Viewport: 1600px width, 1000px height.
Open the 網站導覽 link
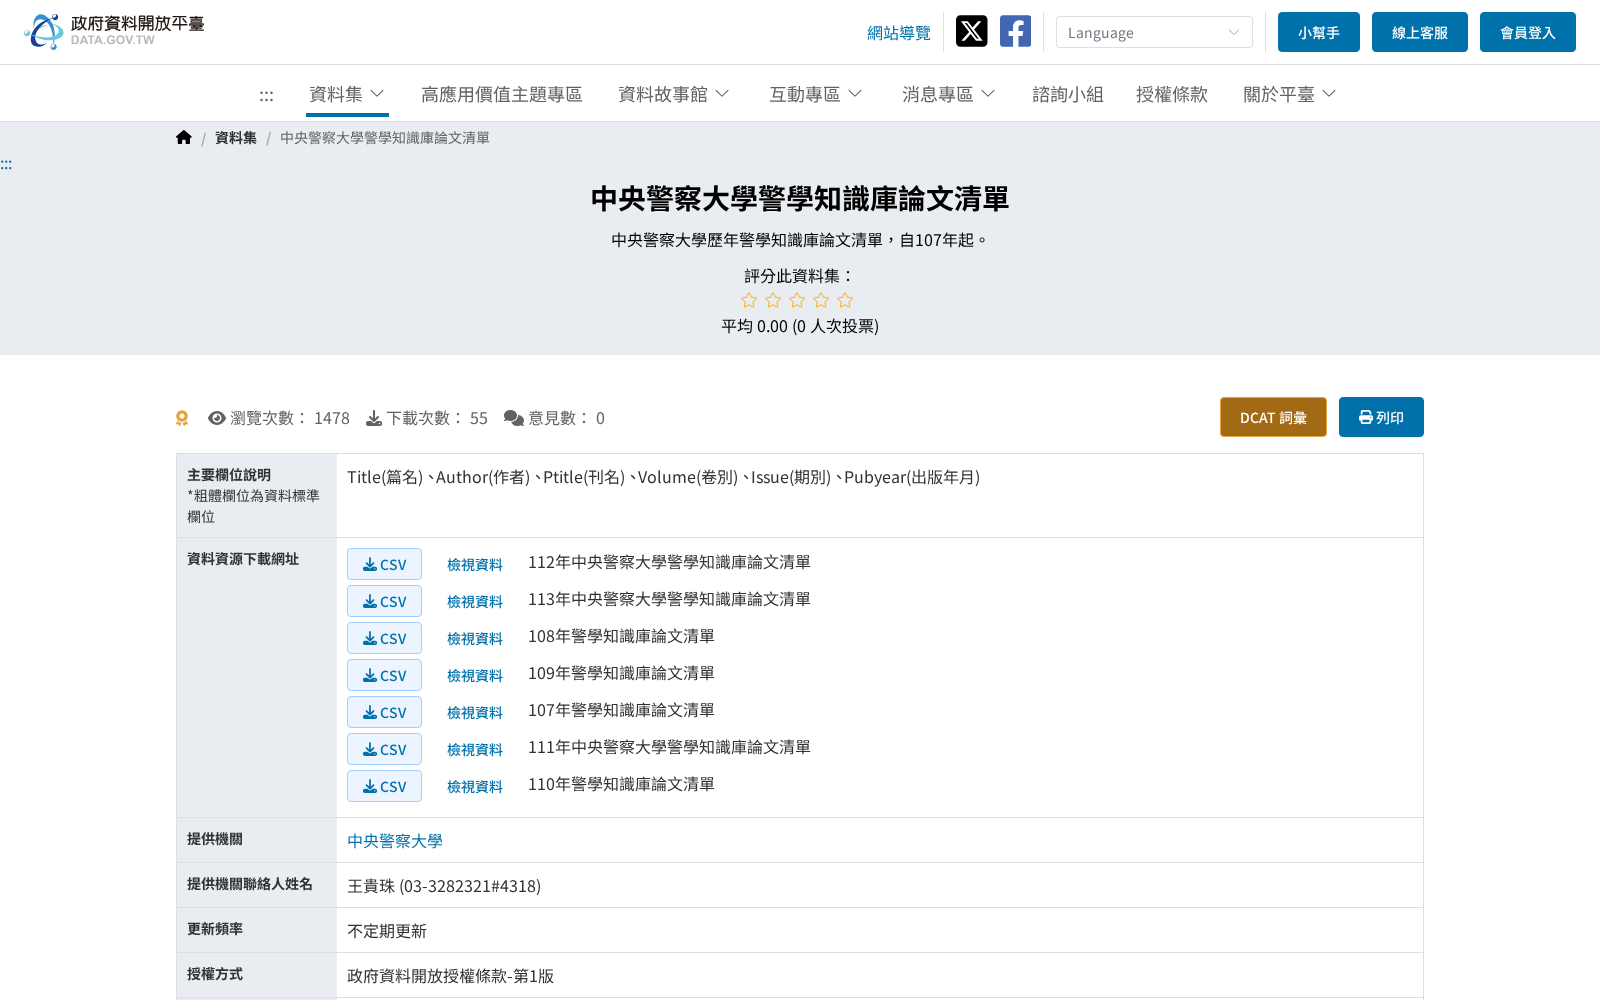click(x=898, y=33)
